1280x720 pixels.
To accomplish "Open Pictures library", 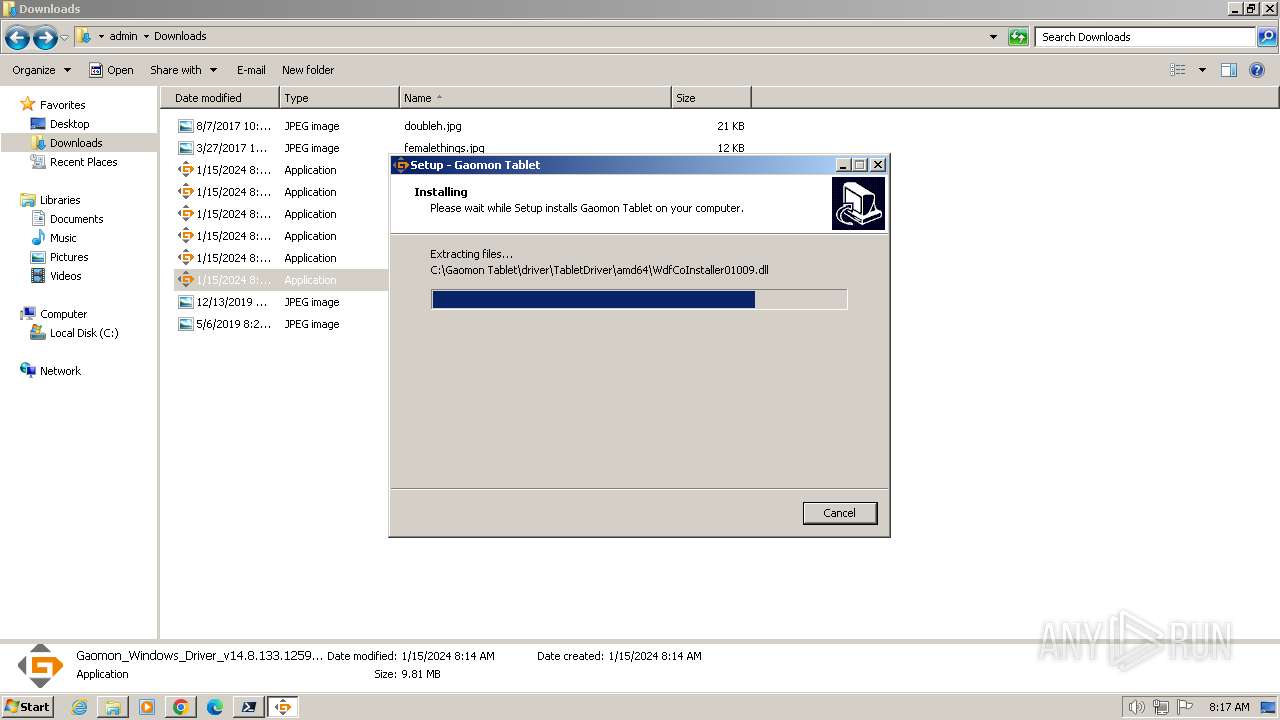I will tap(69, 257).
